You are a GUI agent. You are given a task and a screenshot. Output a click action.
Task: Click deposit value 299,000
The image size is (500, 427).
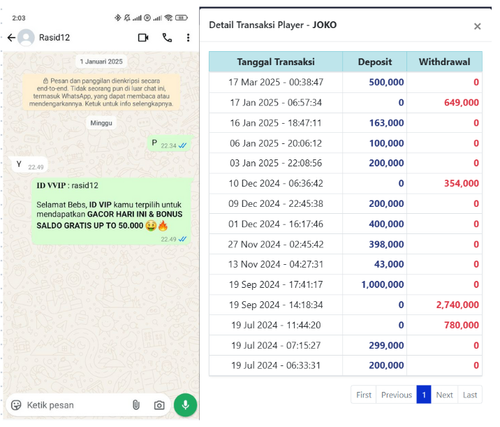(x=386, y=345)
